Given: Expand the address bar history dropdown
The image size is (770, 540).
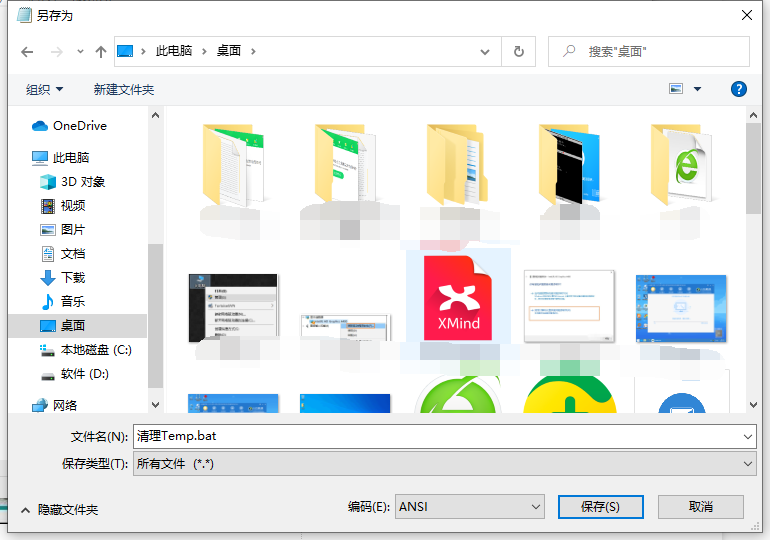Looking at the screenshot, I should coord(485,51).
